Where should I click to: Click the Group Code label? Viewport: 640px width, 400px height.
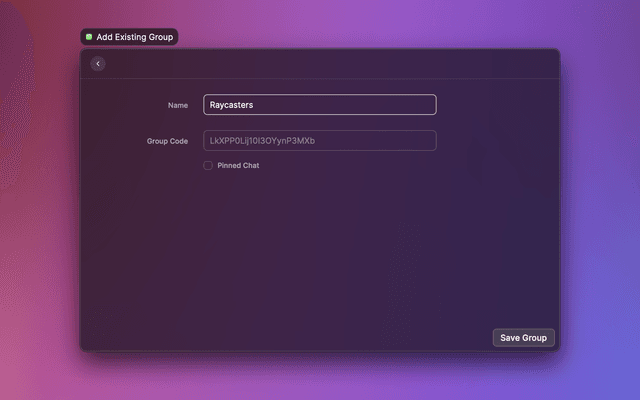click(x=167, y=141)
